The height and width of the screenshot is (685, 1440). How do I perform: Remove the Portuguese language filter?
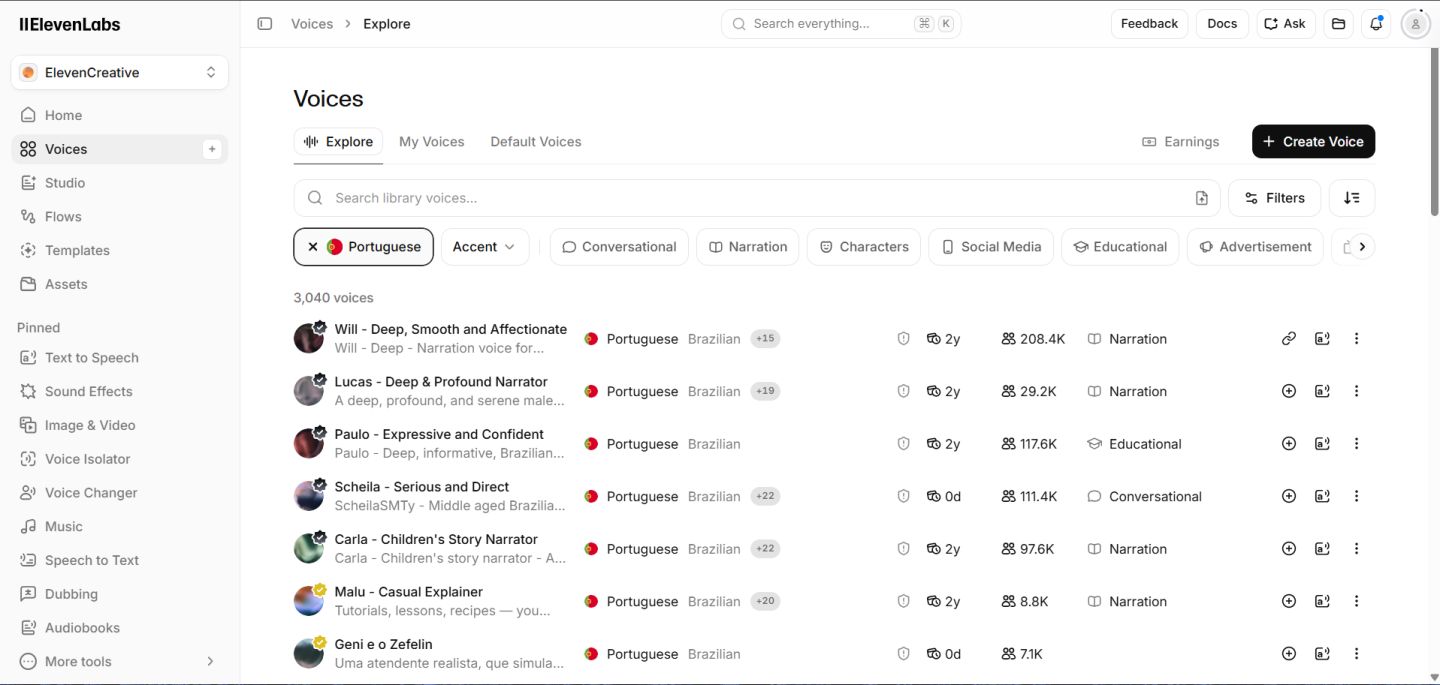point(313,247)
